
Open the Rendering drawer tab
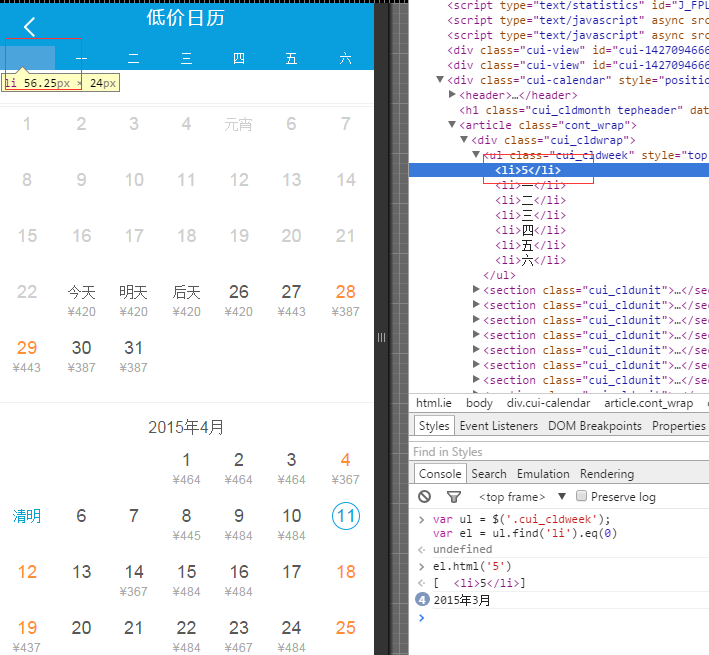pyautogui.click(x=607, y=474)
